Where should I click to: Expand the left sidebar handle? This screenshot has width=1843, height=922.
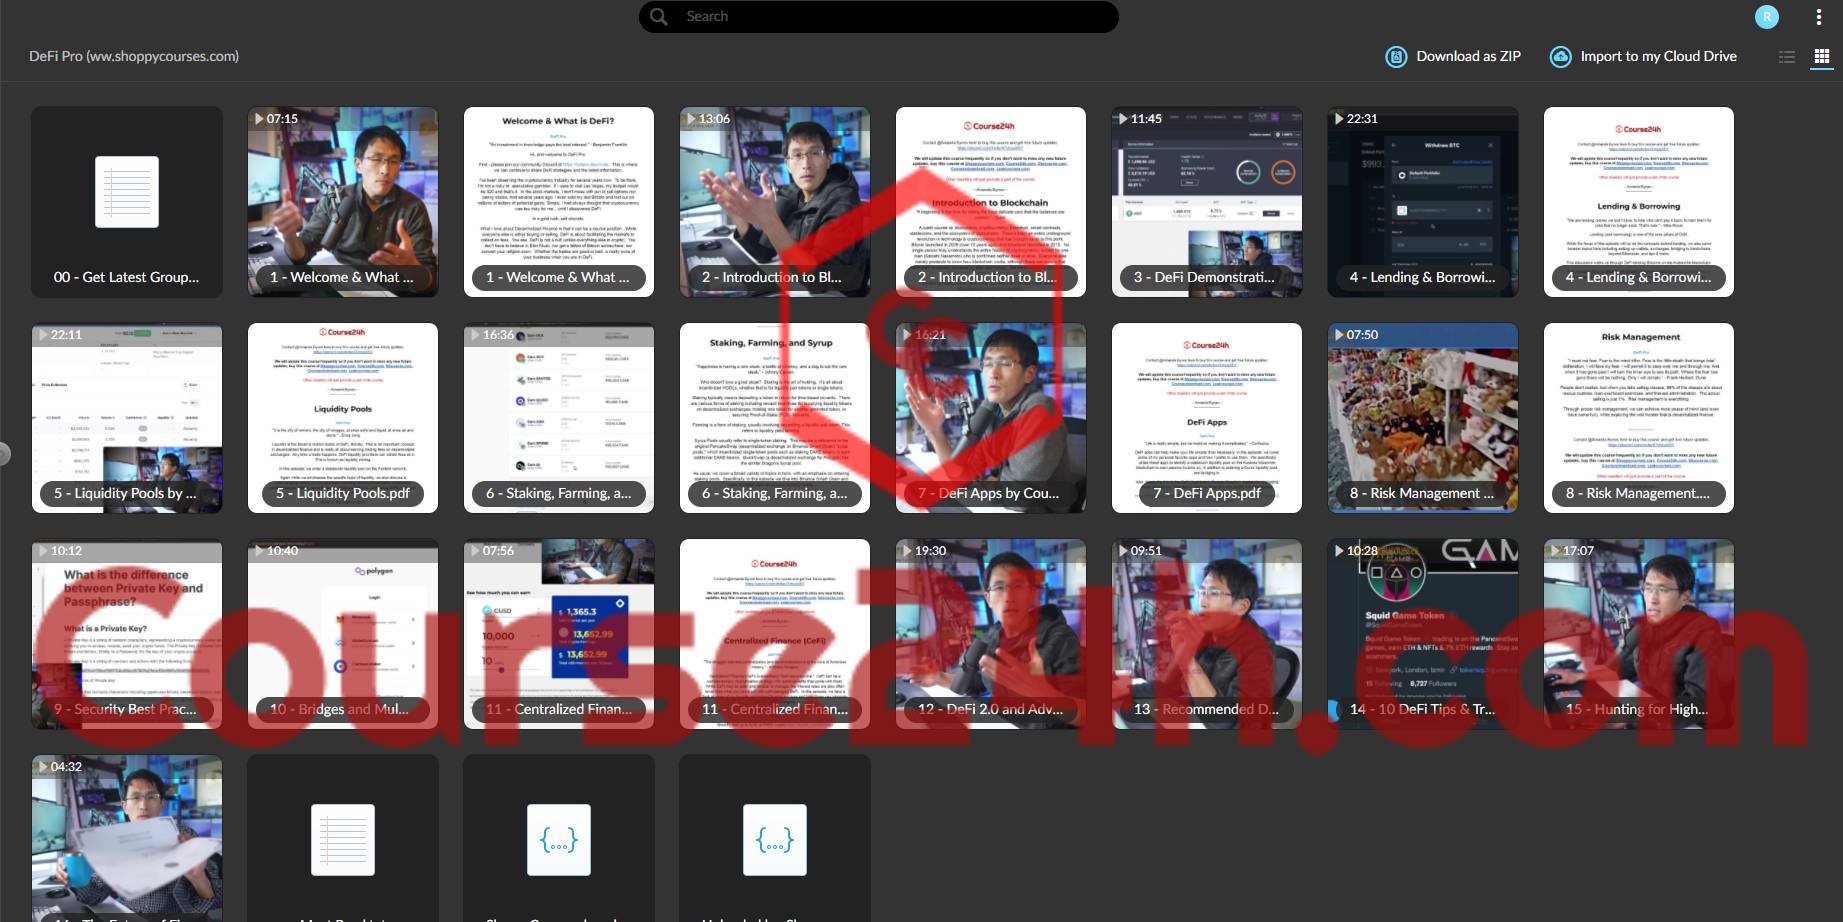(4, 454)
